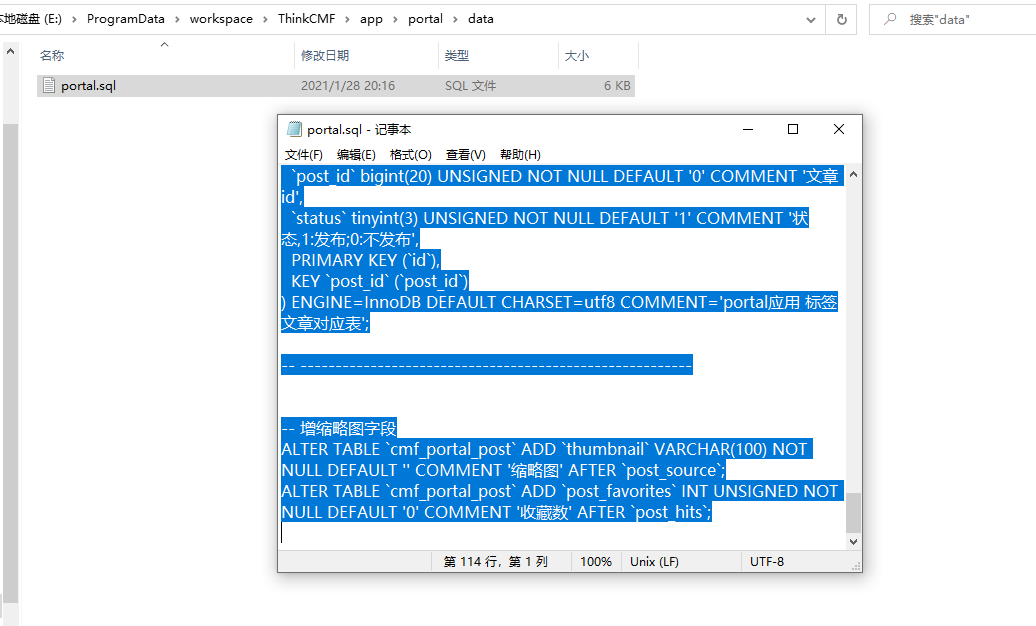Viewport: 1036px width, 626px height.
Task: Click the up scroll arrow in Notepad
Action: coord(853,176)
